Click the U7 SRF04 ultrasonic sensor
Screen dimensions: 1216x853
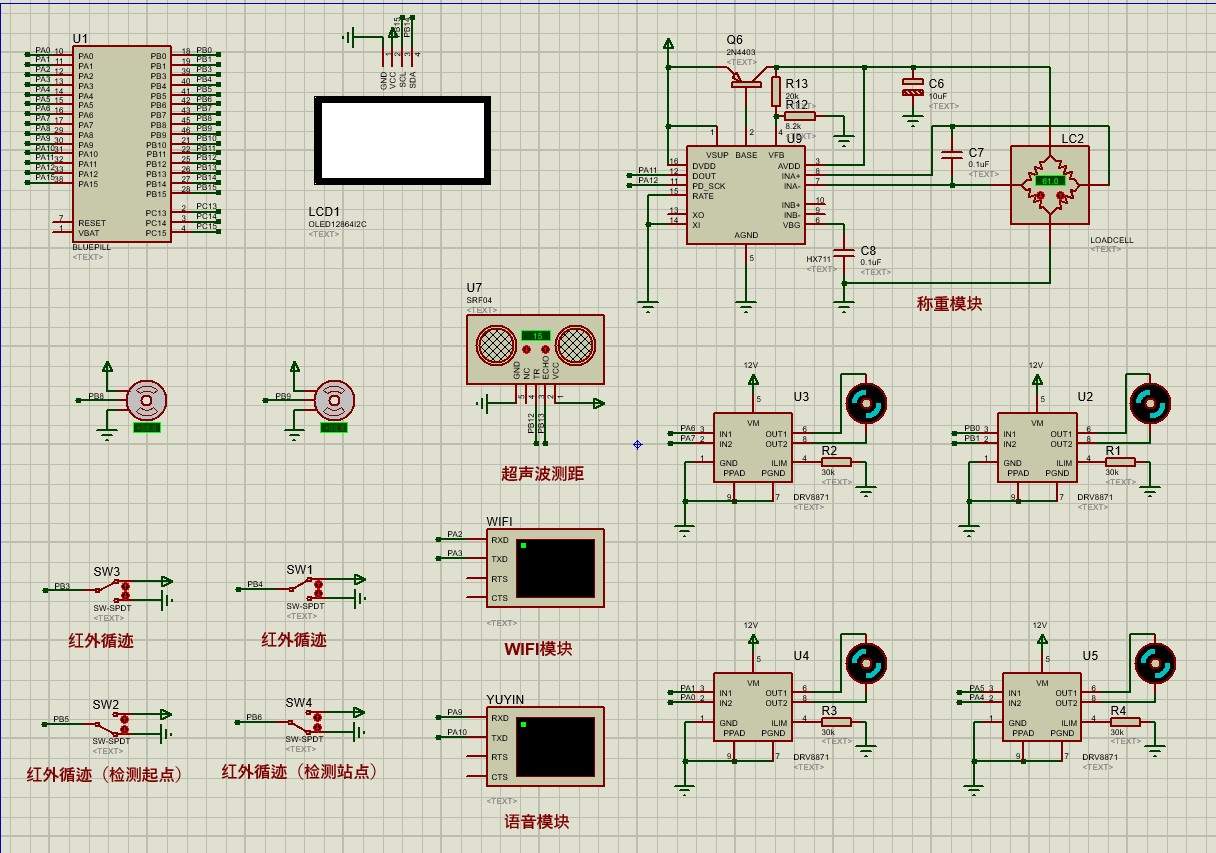535,349
